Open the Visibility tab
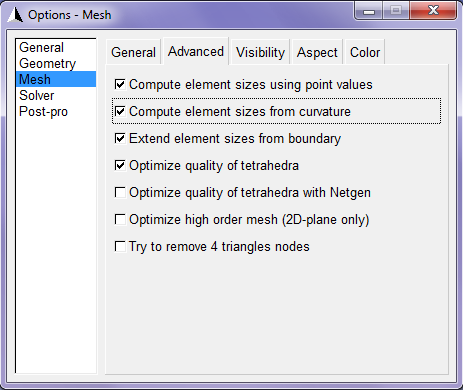The image size is (465, 392). click(260, 52)
